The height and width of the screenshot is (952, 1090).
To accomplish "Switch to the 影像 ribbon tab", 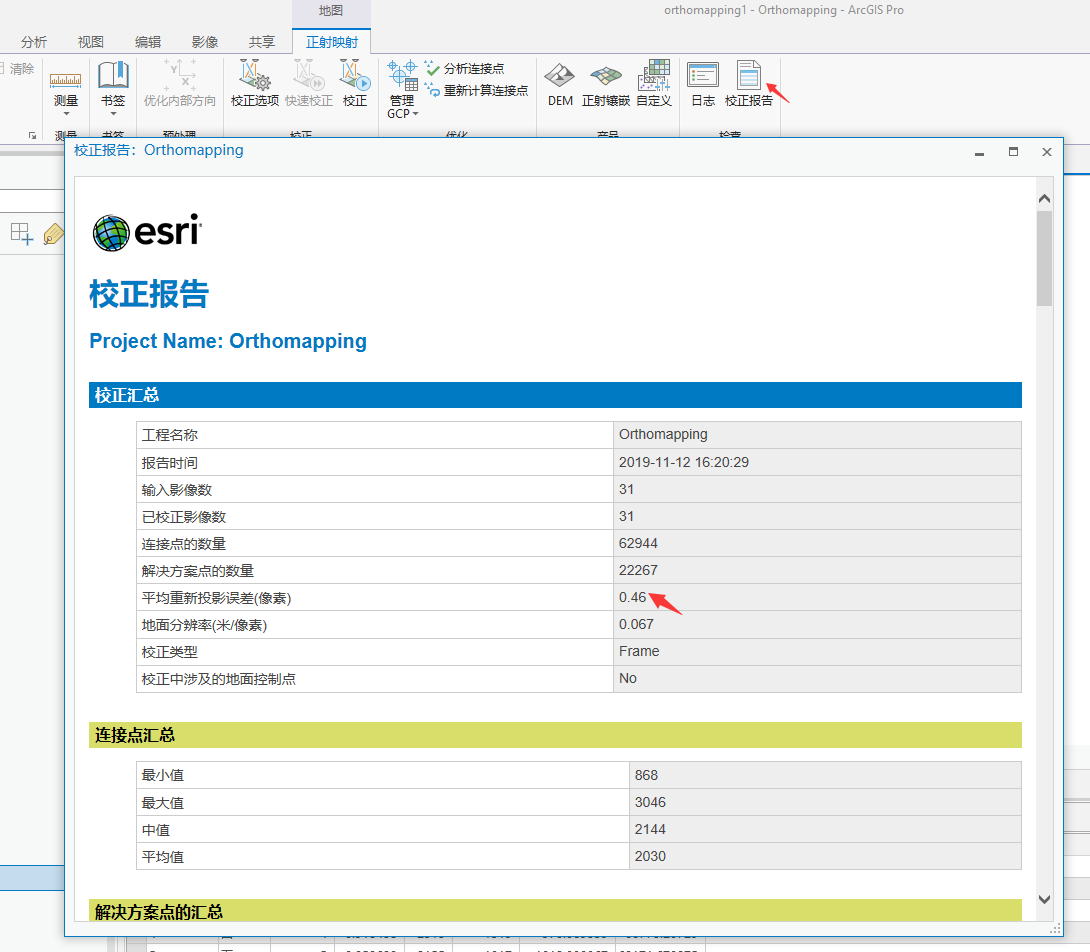I will coord(204,42).
